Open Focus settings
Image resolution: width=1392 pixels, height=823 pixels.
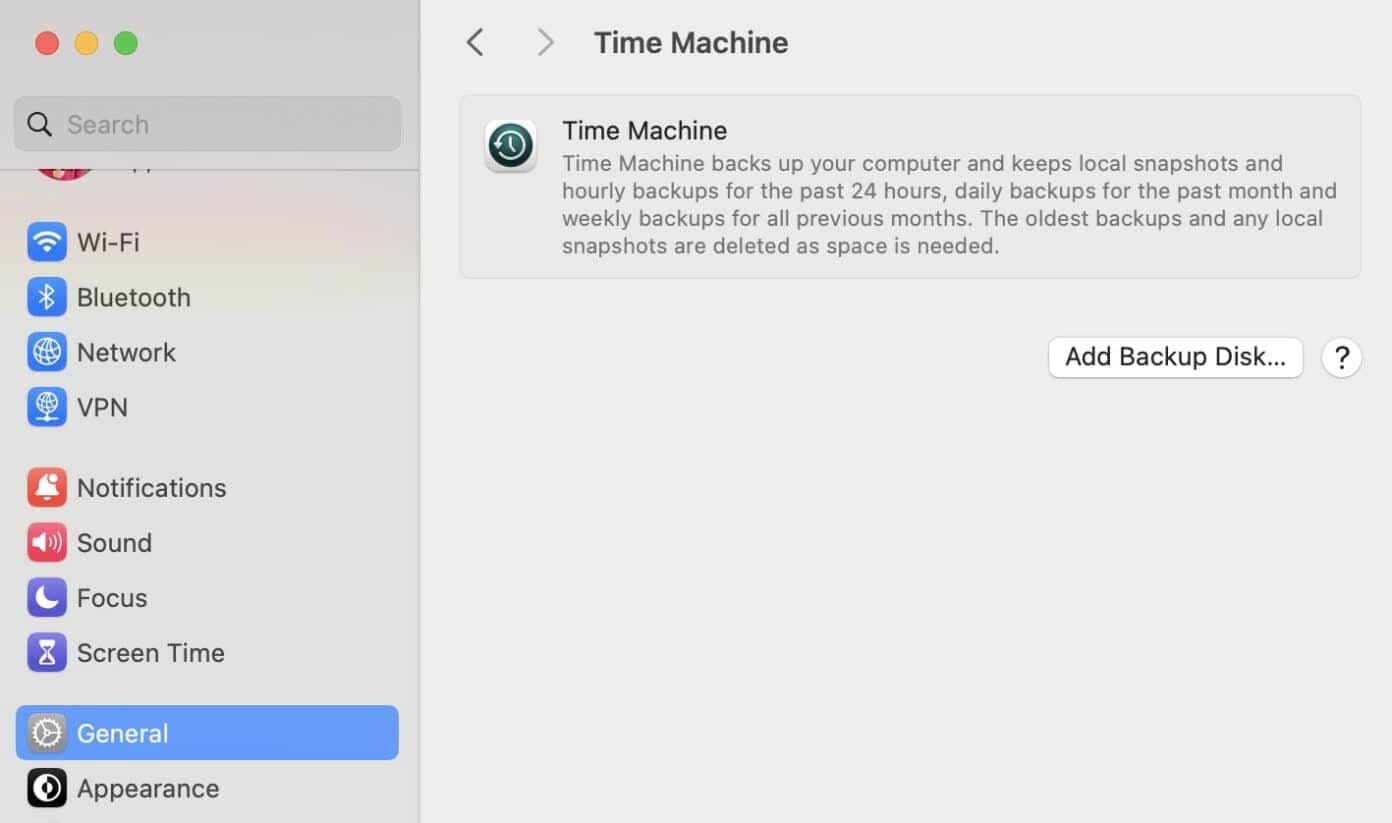[111, 597]
